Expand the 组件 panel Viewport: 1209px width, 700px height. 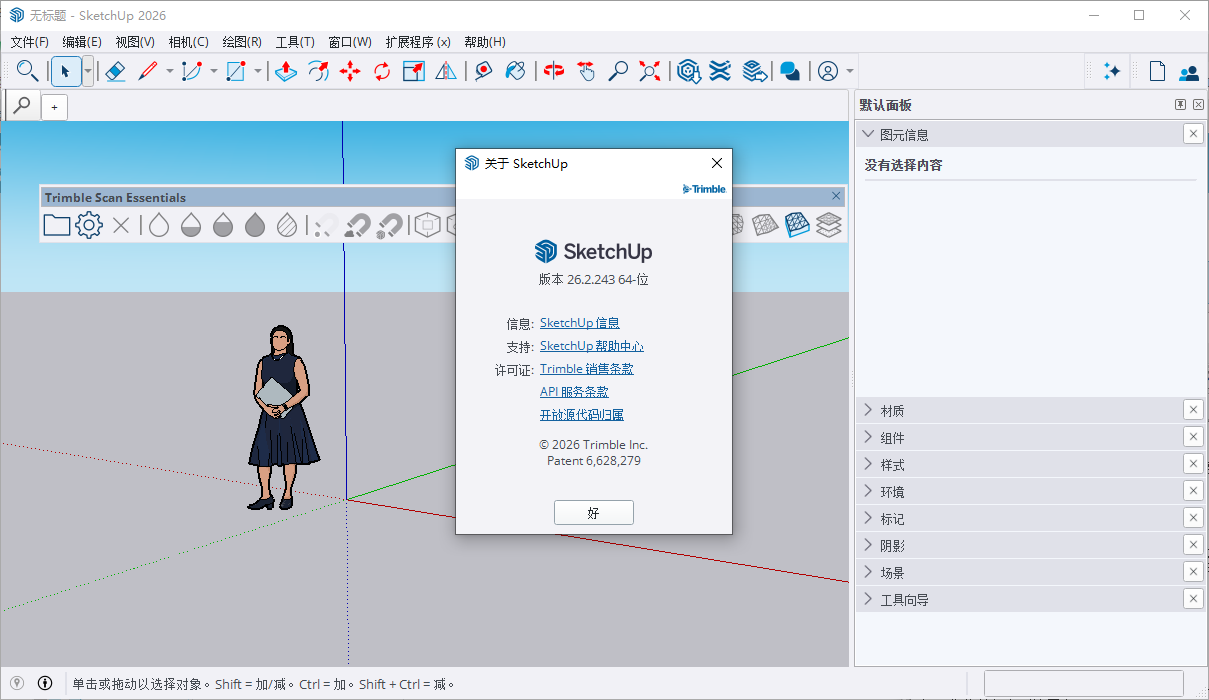[868, 437]
